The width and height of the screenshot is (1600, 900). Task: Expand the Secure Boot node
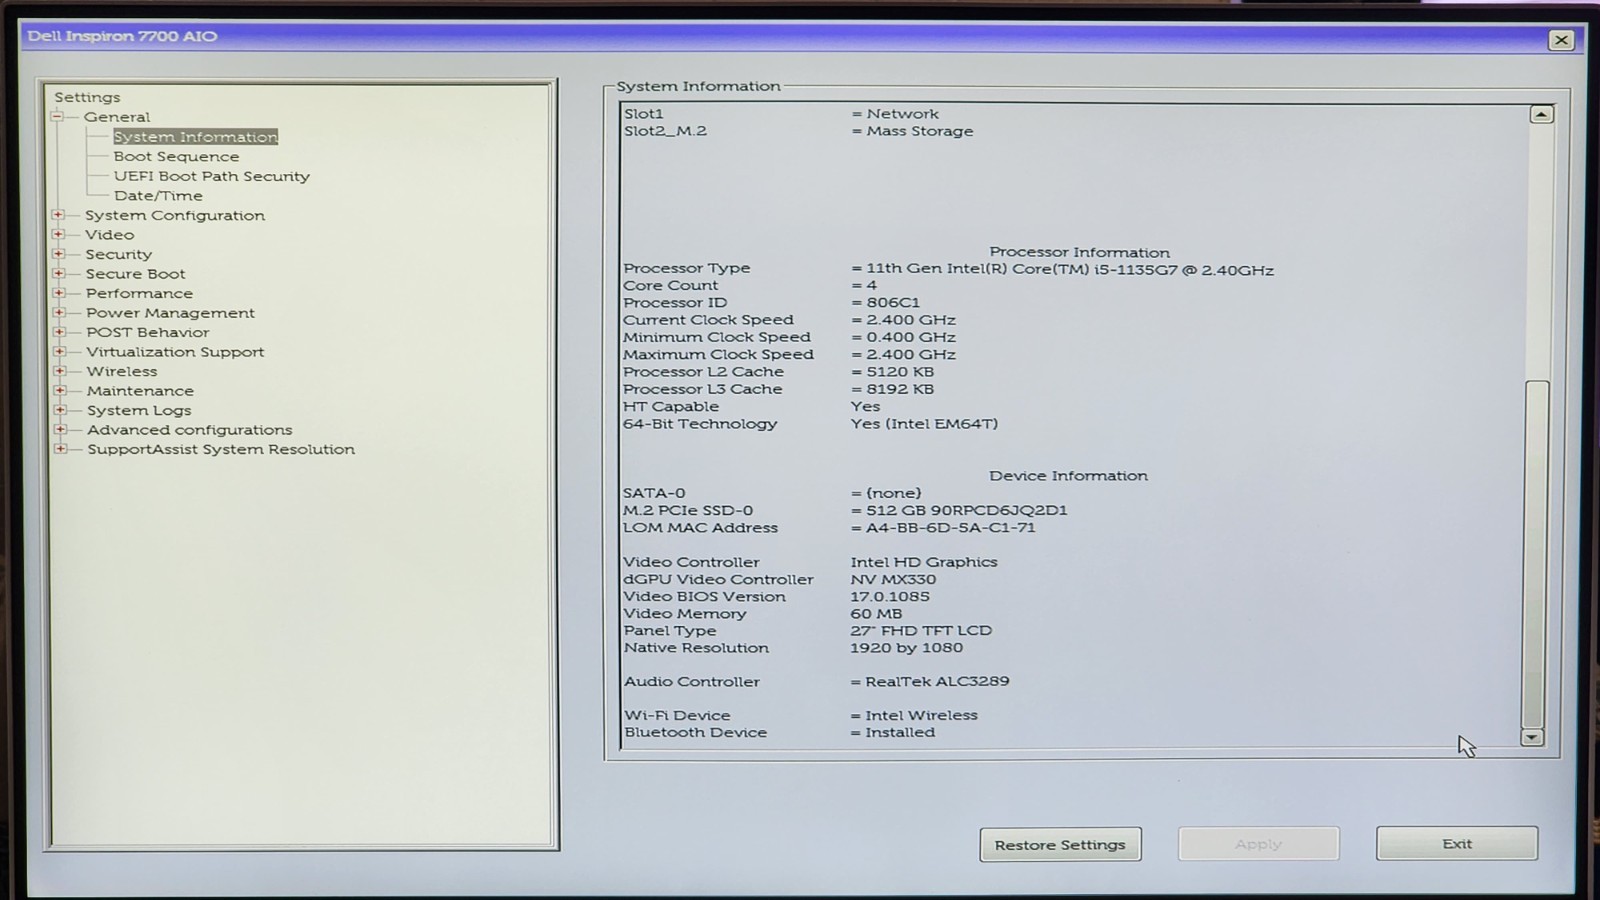(x=58, y=273)
